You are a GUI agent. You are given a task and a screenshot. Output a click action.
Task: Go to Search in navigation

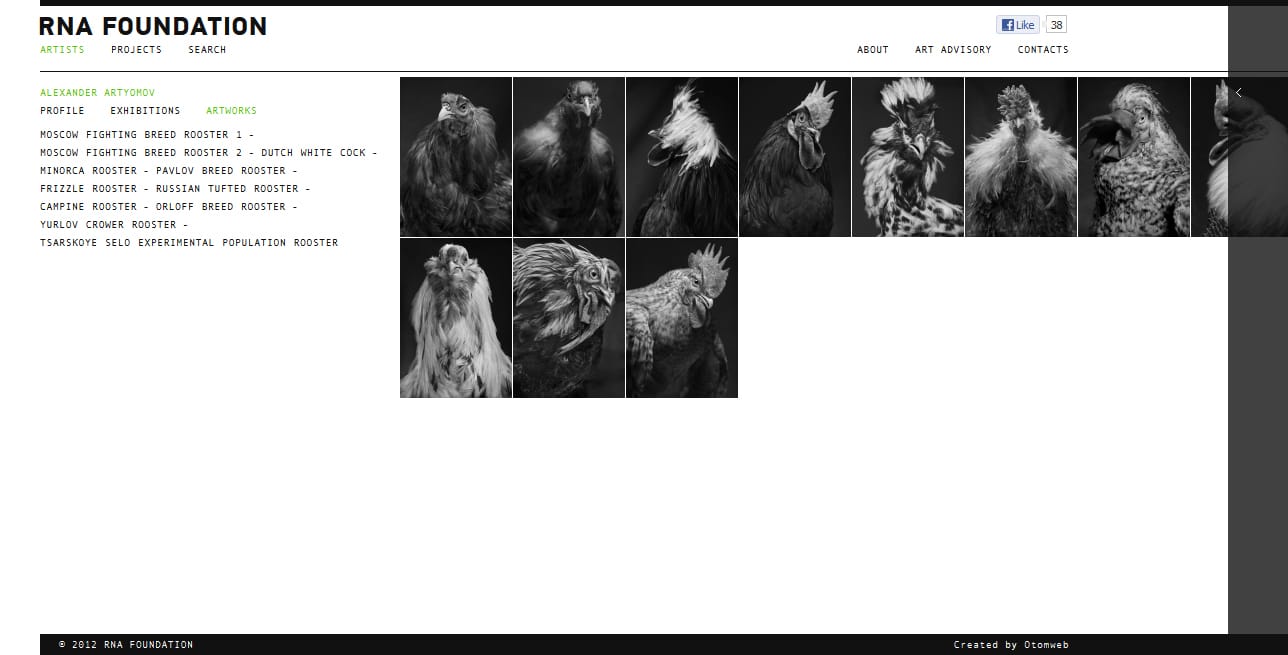click(x=207, y=50)
